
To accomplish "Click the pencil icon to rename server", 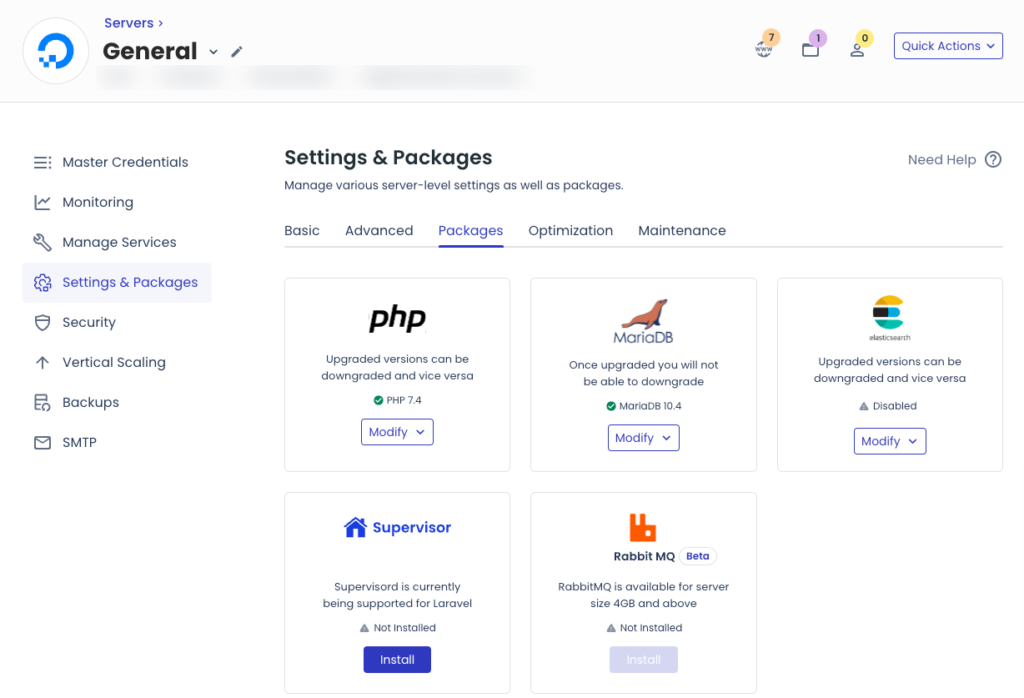I will (x=236, y=52).
